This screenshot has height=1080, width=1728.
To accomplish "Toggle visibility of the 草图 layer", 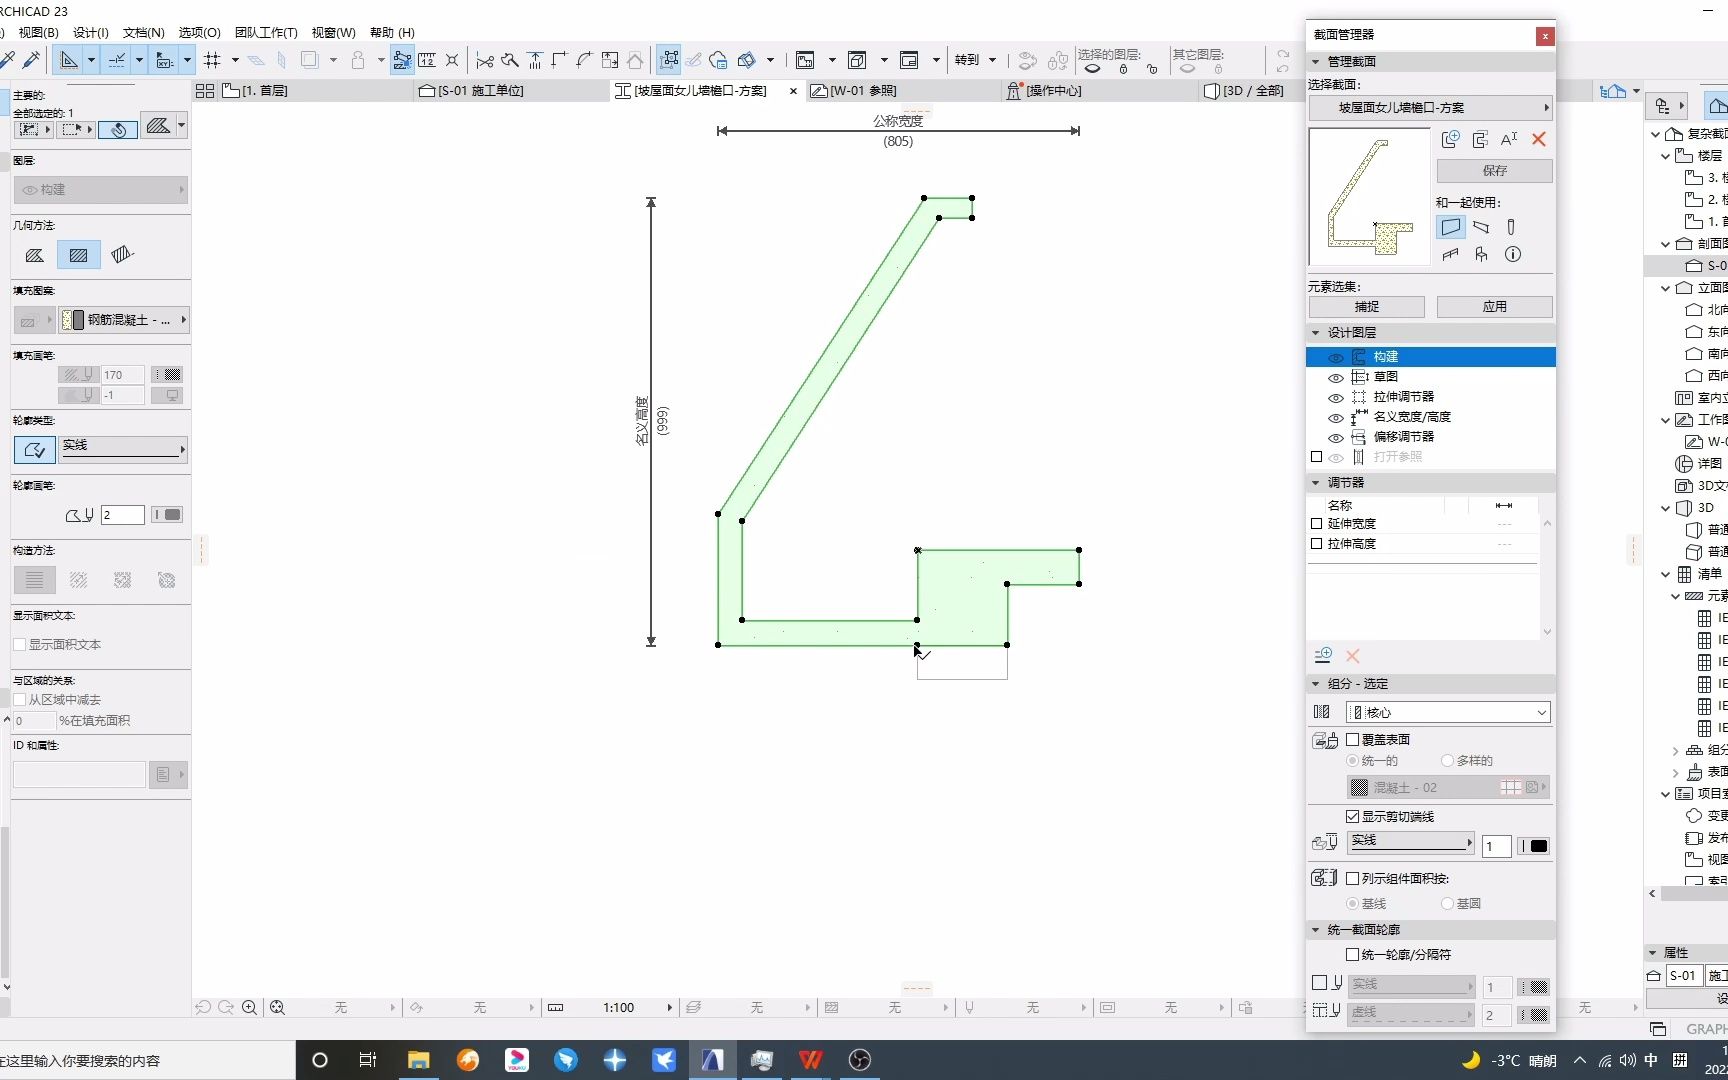I will tap(1336, 377).
